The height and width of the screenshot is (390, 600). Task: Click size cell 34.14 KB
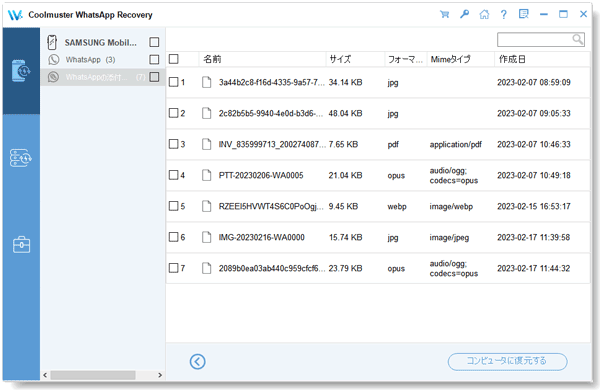pos(345,82)
